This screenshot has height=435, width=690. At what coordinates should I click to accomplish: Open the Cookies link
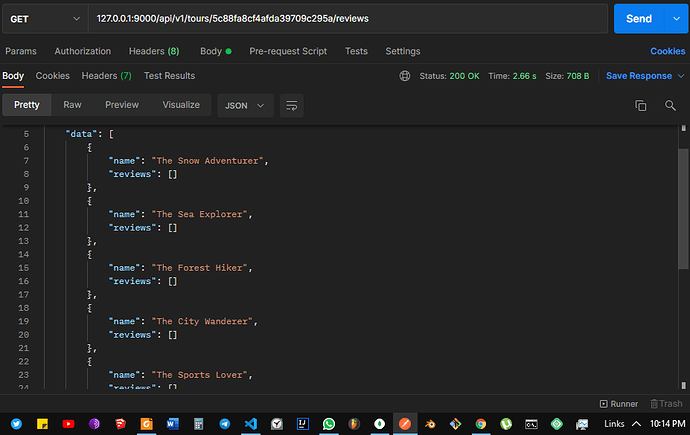click(667, 51)
